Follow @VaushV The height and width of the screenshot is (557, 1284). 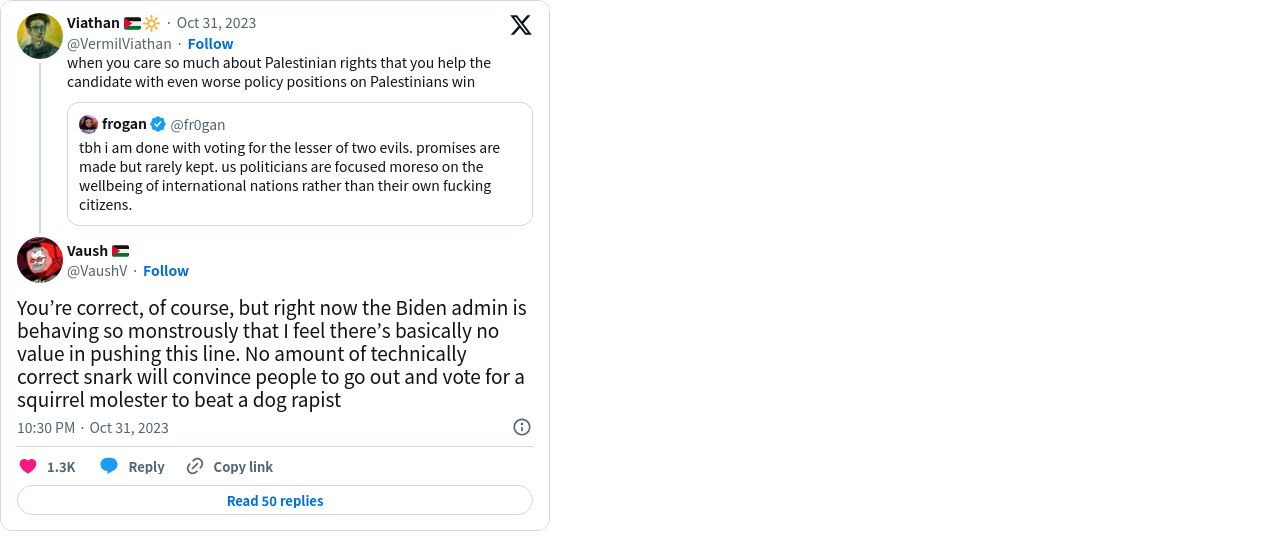point(166,271)
